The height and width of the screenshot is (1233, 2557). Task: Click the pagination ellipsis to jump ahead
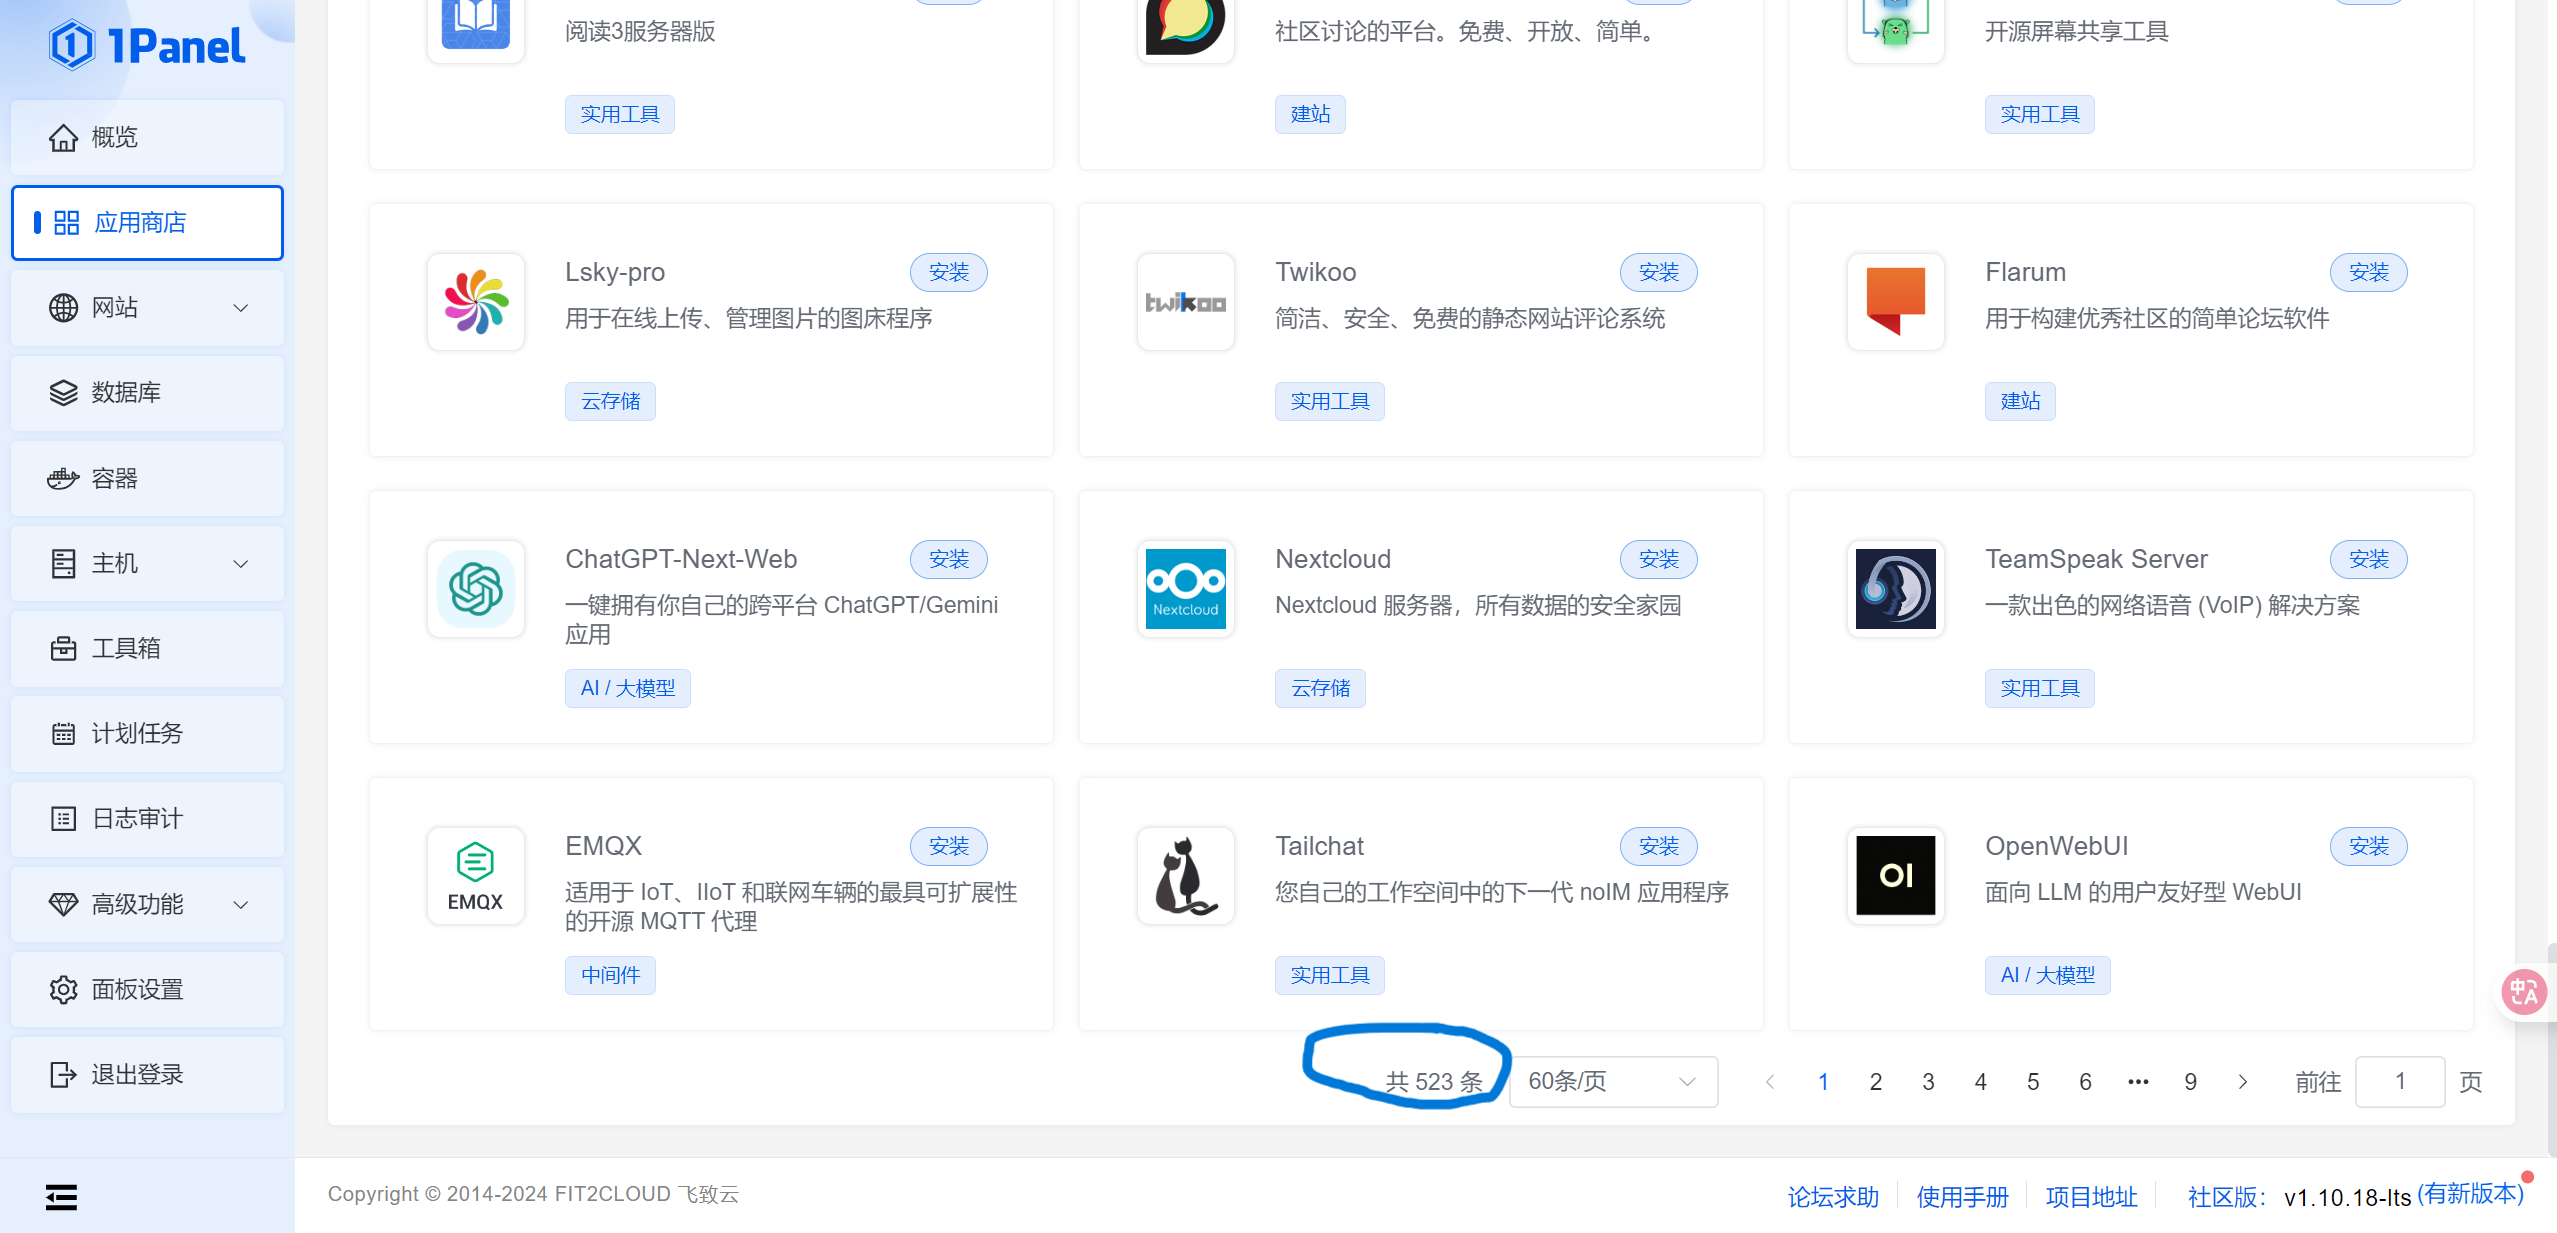click(x=2138, y=1082)
